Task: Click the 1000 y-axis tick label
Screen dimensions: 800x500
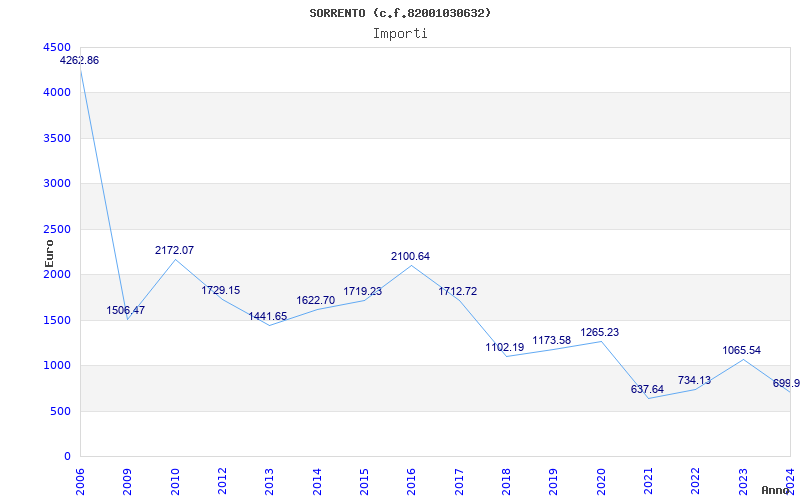Action: click(57, 366)
